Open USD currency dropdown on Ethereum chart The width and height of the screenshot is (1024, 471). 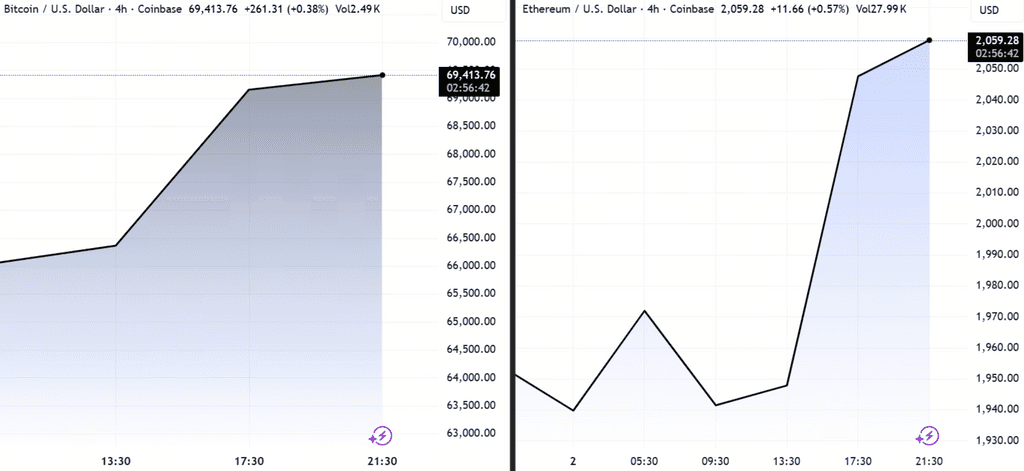(989, 10)
